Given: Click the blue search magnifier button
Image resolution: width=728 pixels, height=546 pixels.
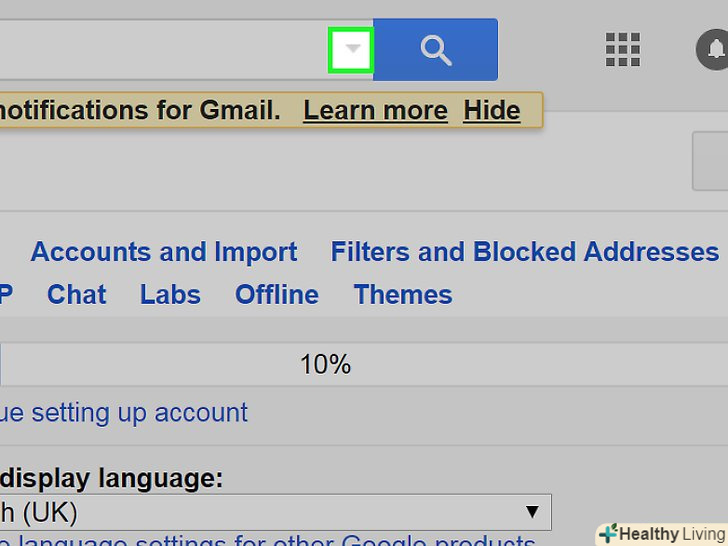Looking at the screenshot, I should click(x=436, y=49).
